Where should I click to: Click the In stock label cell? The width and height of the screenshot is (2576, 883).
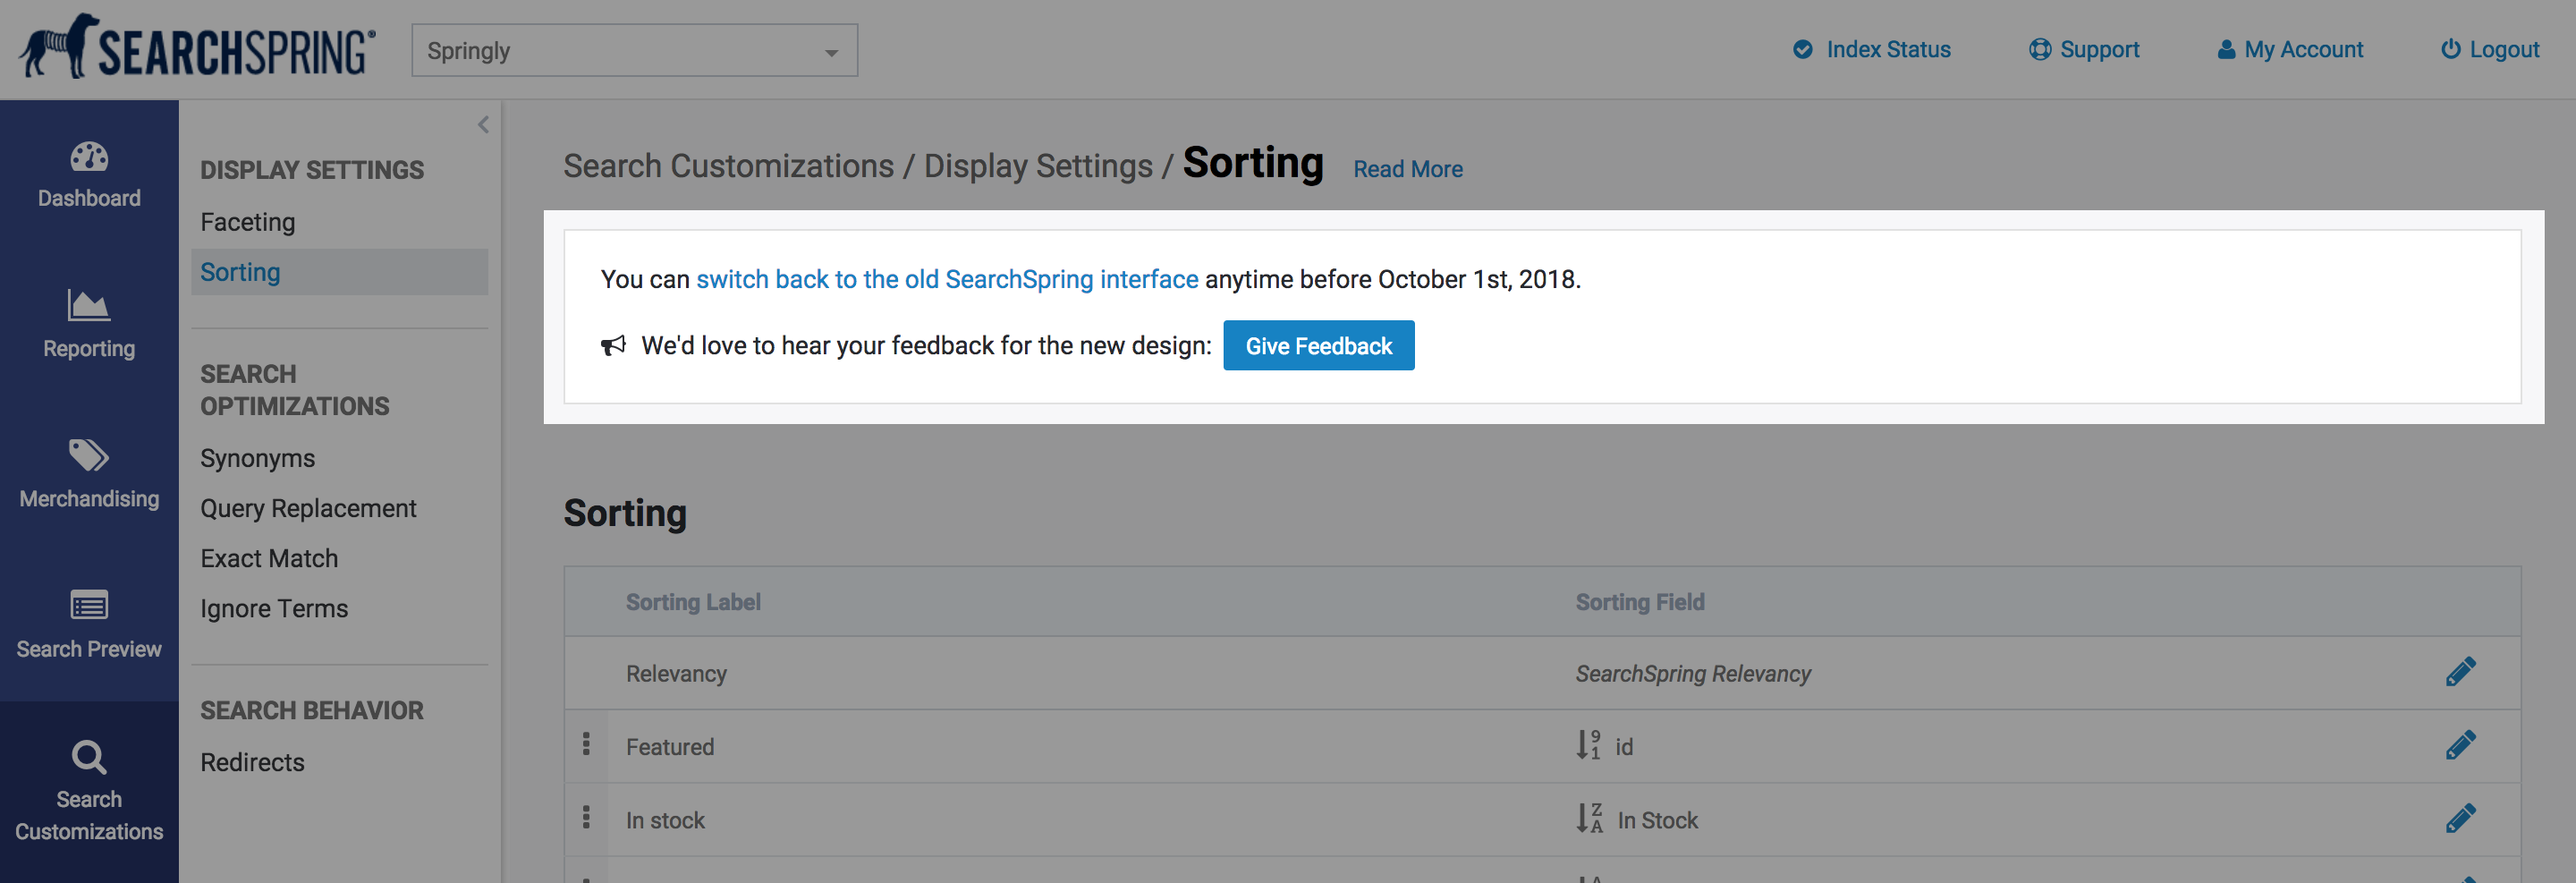(x=665, y=820)
